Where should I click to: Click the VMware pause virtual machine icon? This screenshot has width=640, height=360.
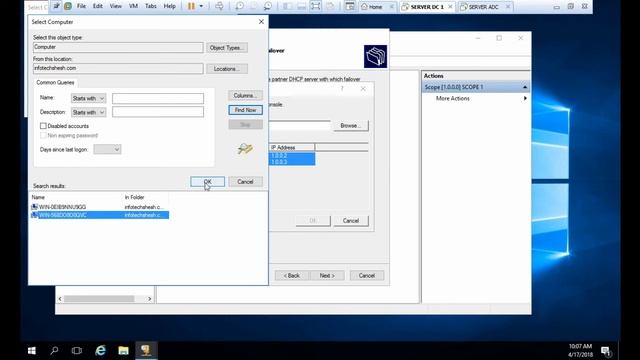(x=191, y=6)
